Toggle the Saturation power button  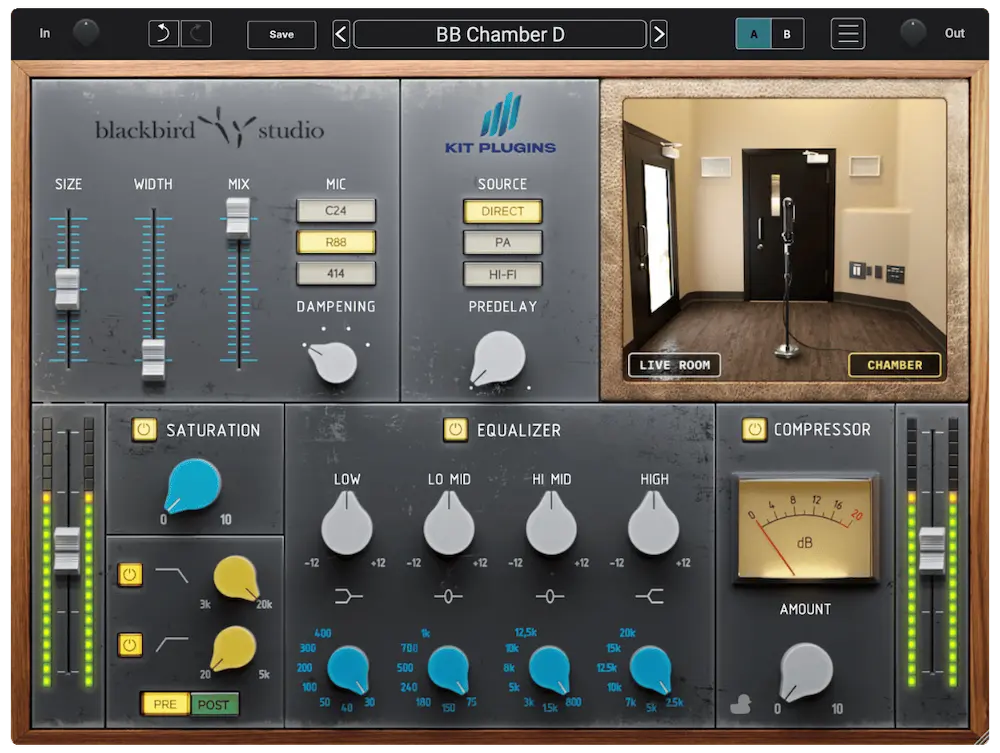point(143,430)
